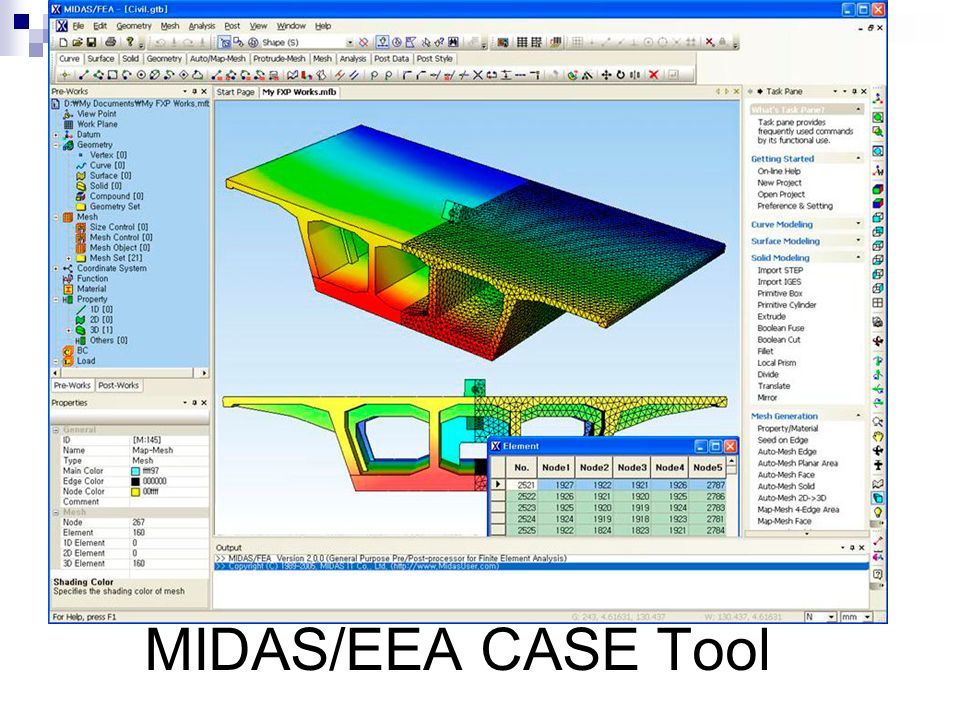
Task: Click the Open folder toolbar icon
Action: pos(77,42)
